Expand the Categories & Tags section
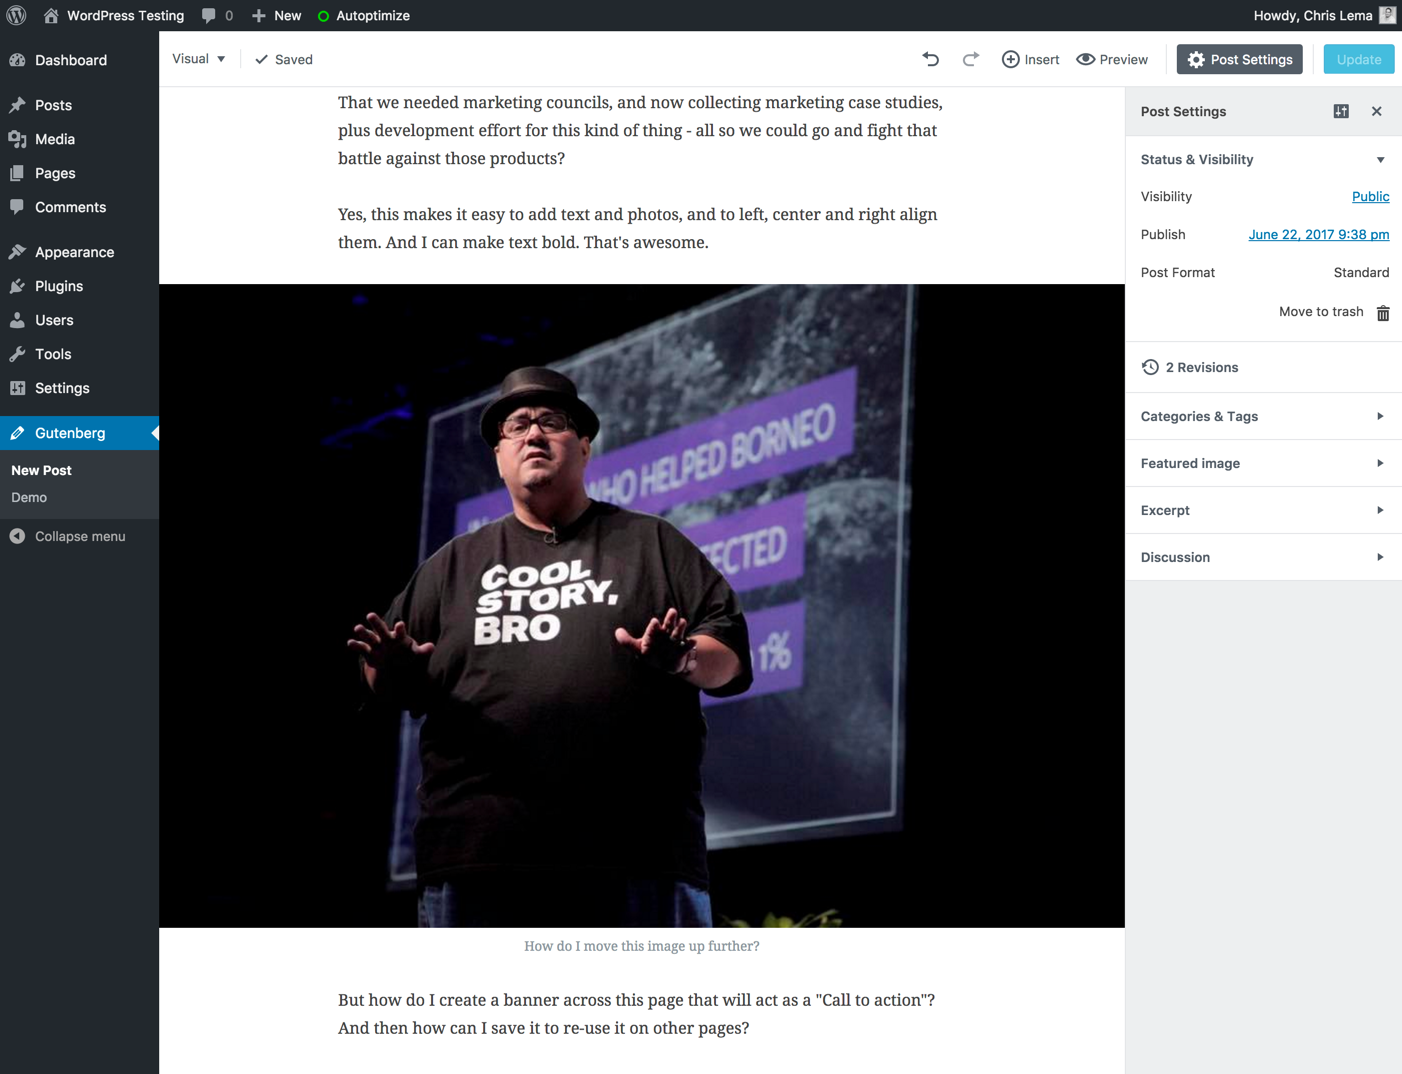The image size is (1402, 1074). [x=1380, y=416]
